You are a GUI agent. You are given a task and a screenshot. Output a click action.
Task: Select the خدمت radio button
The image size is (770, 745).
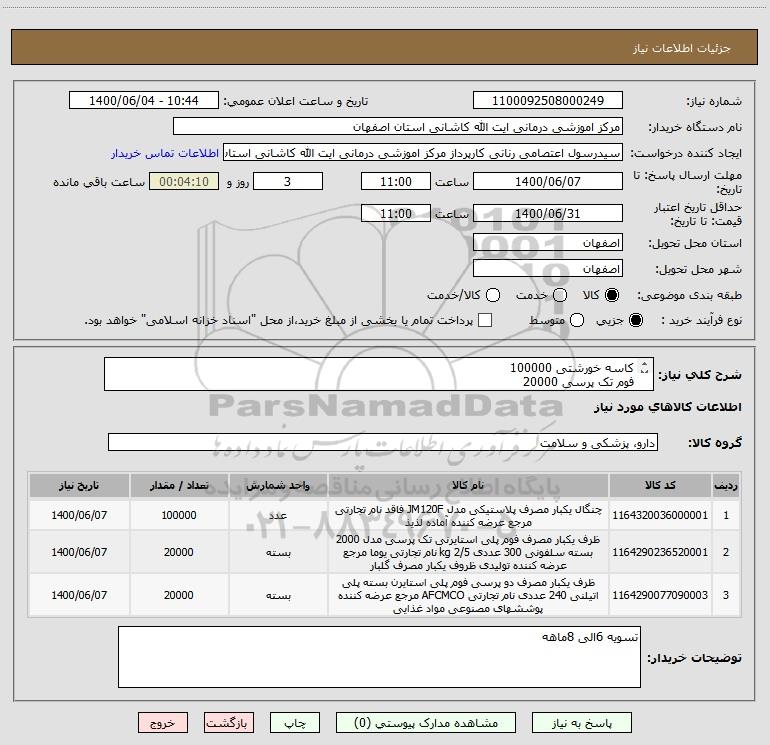[x=560, y=295]
